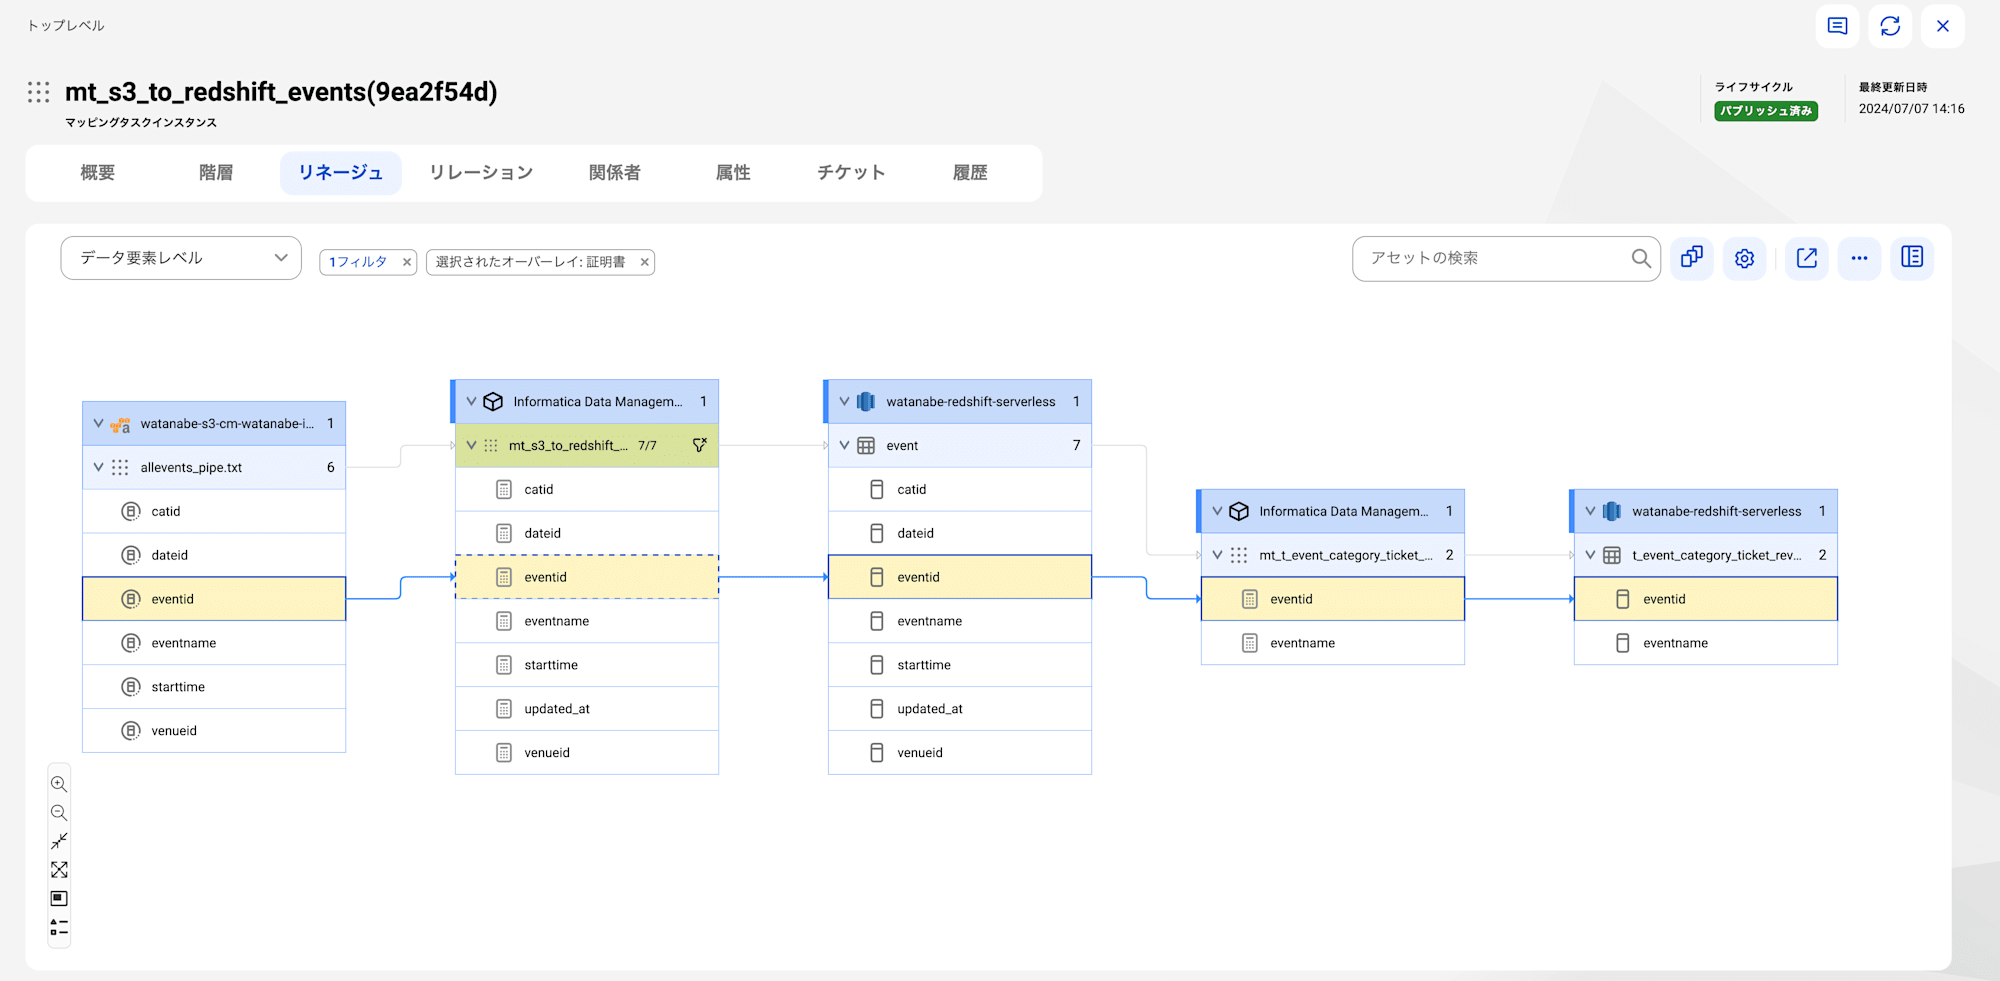Zoom out of the lineage diagram
This screenshot has width=2000, height=981.
tap(59, 813)
